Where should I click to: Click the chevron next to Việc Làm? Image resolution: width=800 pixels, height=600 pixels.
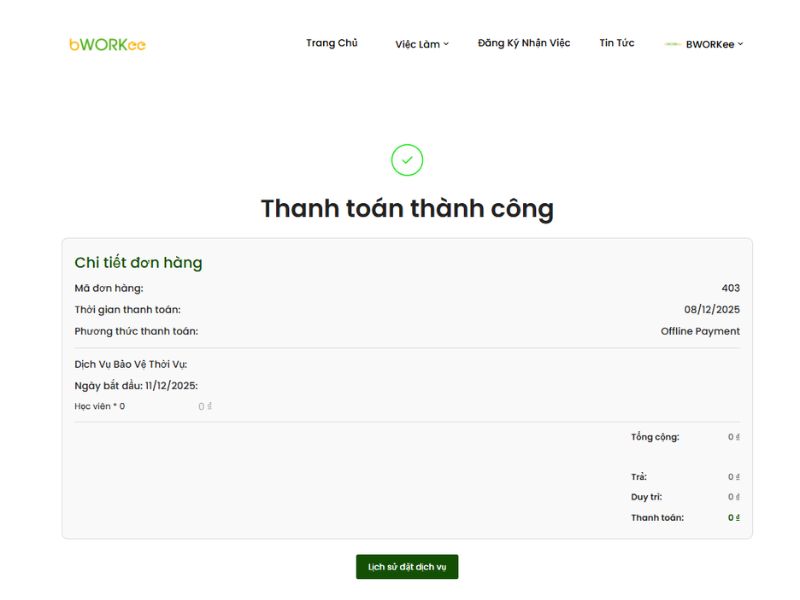click(x=446, y=44)
